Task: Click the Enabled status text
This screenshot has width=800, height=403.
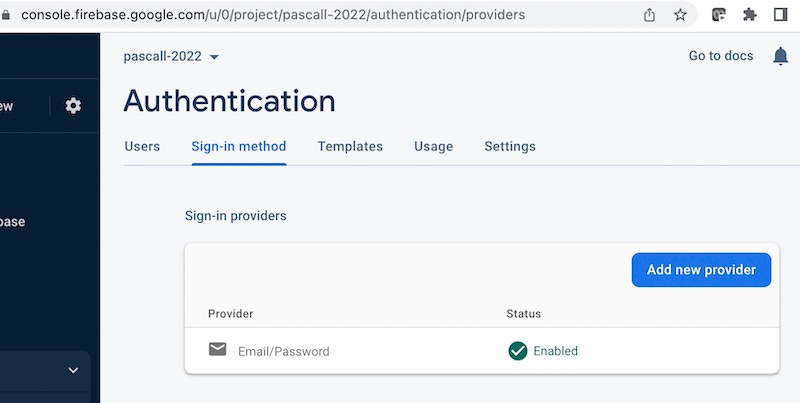Action: 556,351
